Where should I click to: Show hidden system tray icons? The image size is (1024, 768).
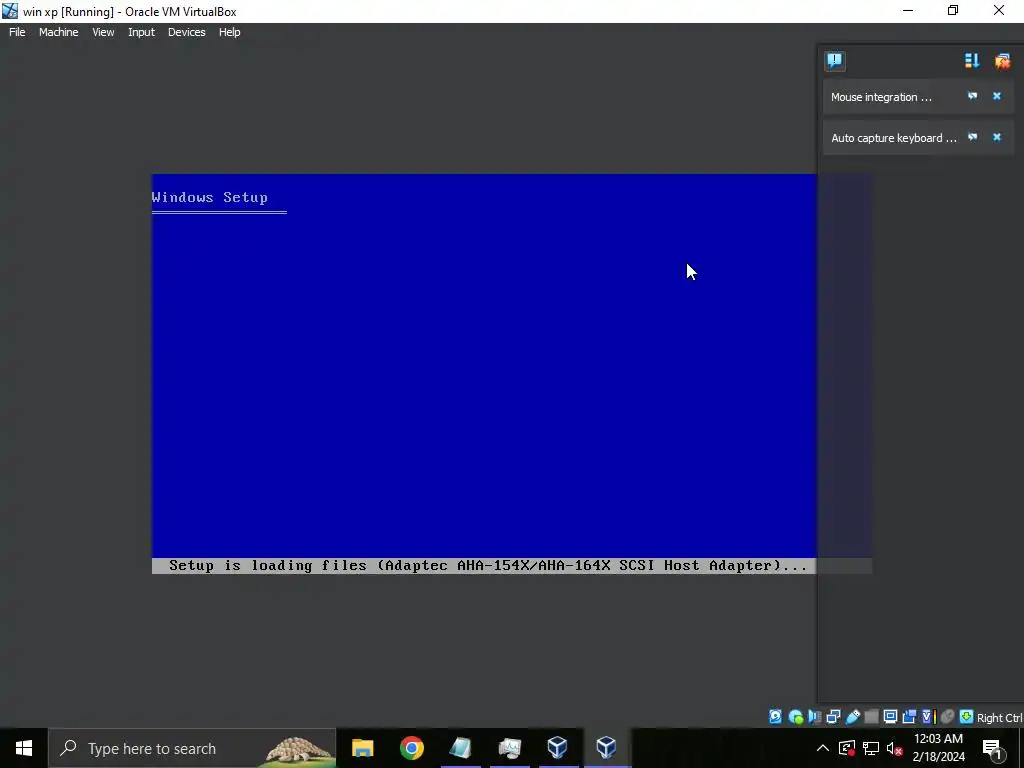(823, 748)
